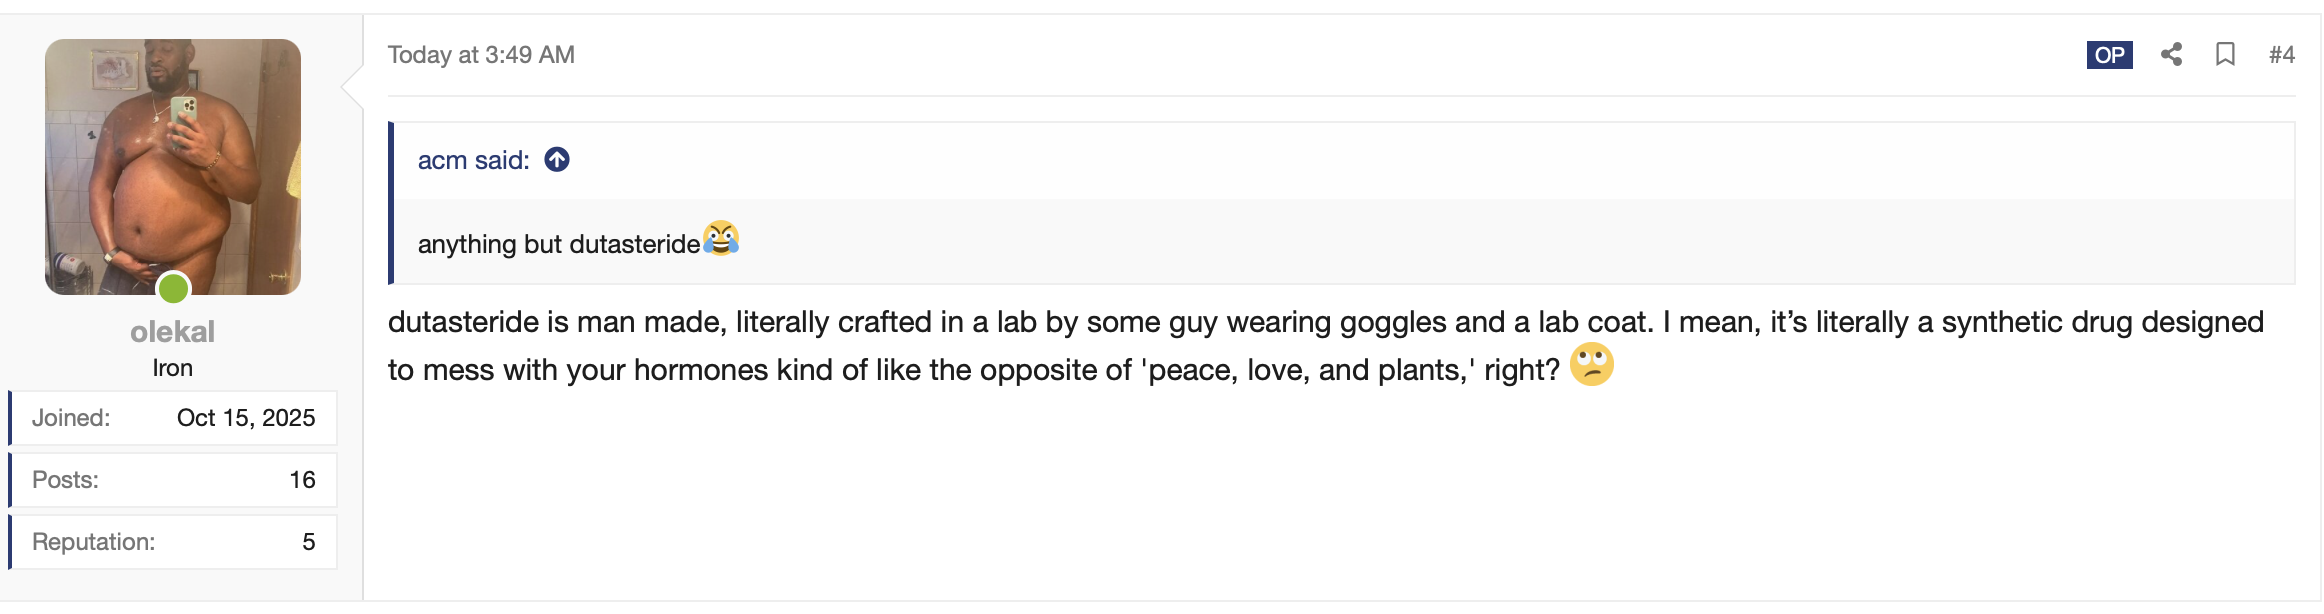Click the OP badge

(2109, 55)
